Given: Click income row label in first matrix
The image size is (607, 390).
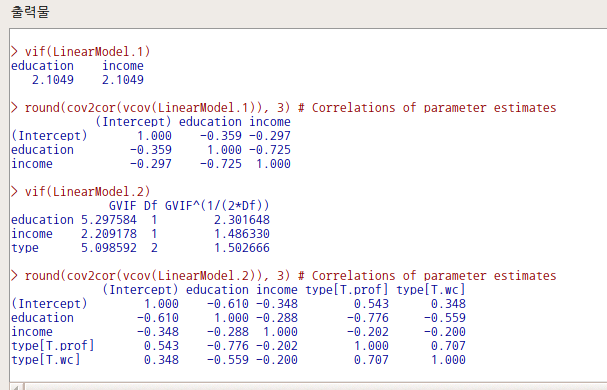Looking at the screenshot, I should point(32,164).
